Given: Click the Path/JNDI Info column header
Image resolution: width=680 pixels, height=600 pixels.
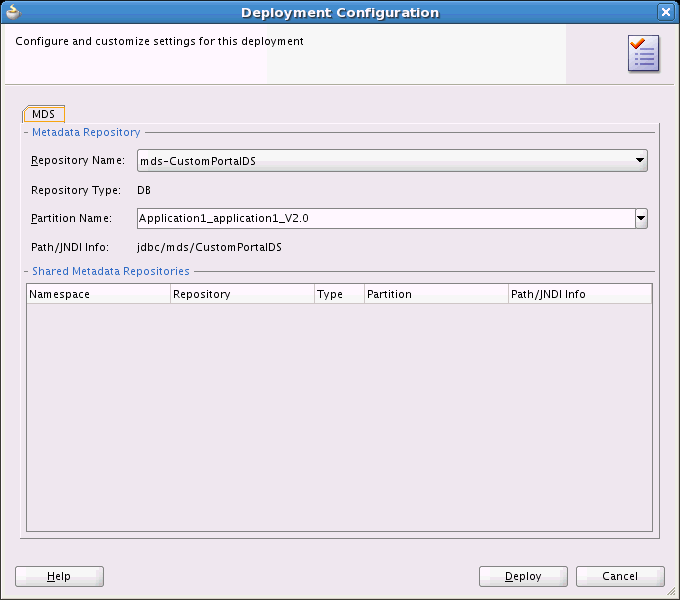Looking at the screenshot, I should click(580, 294).
